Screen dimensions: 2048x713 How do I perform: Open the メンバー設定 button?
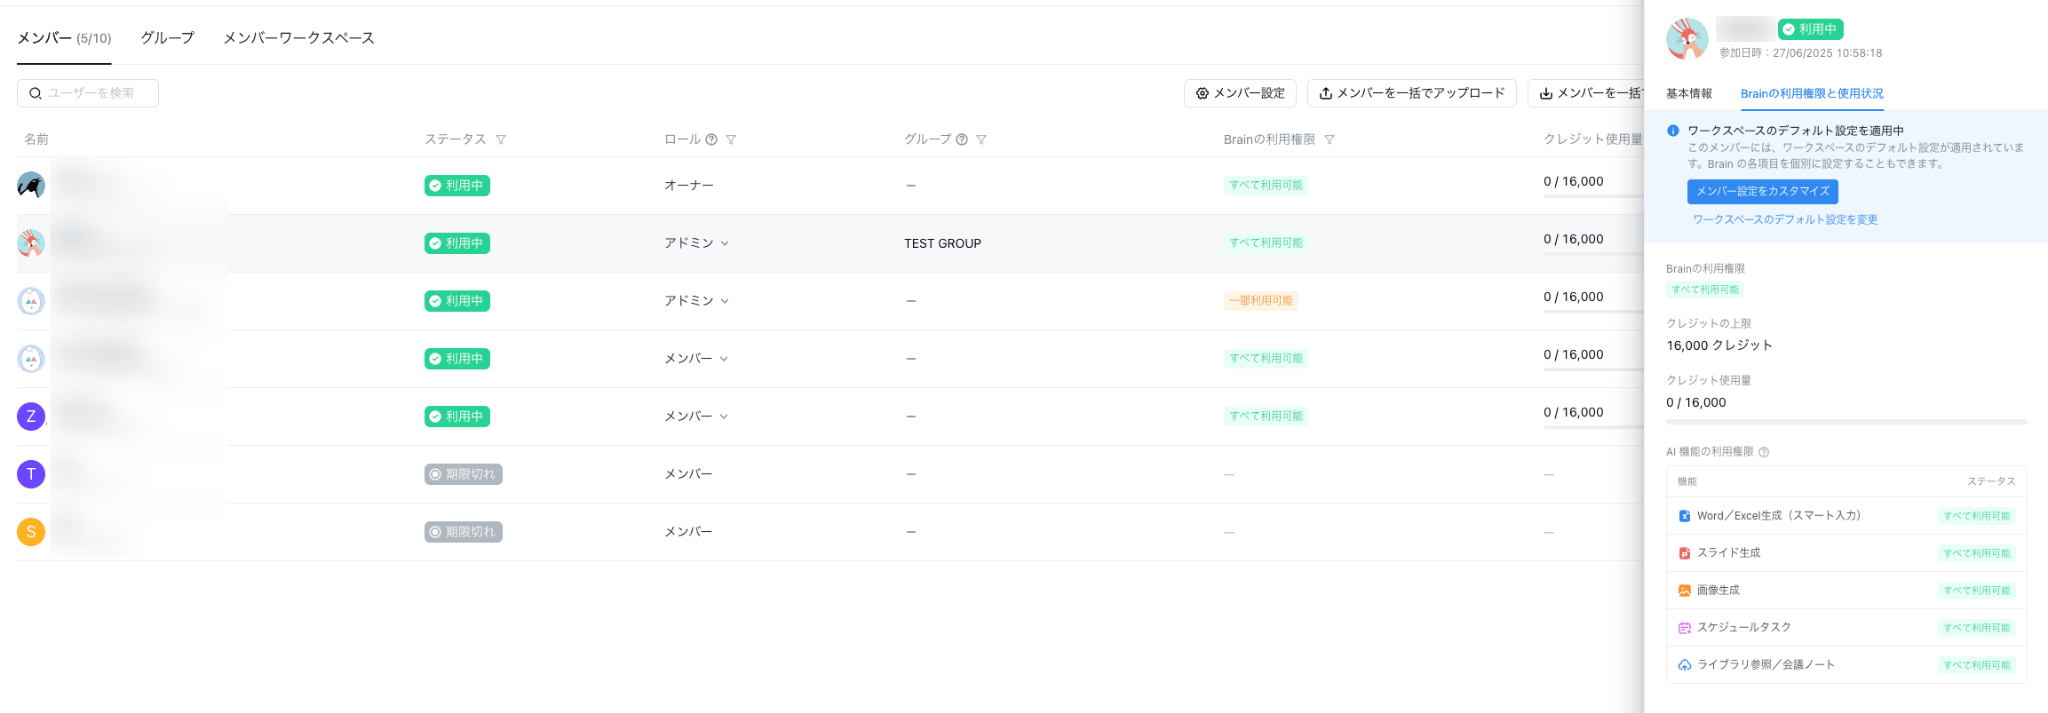click(1240, 93)
